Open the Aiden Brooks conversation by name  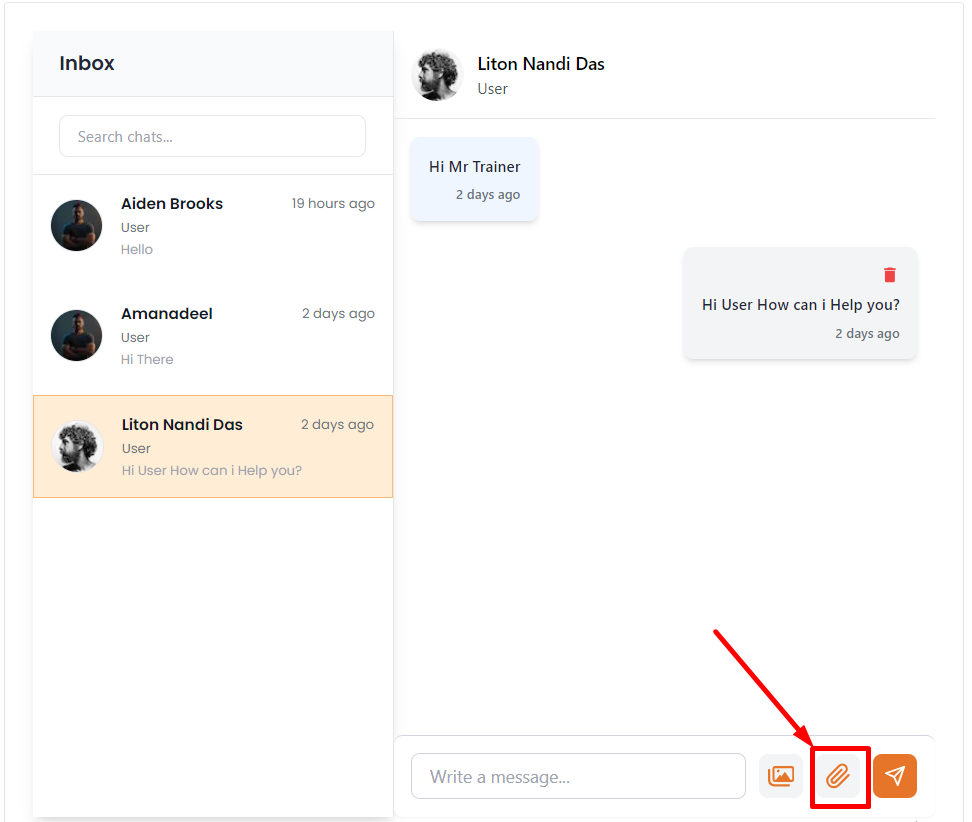[x=172, y=204]
